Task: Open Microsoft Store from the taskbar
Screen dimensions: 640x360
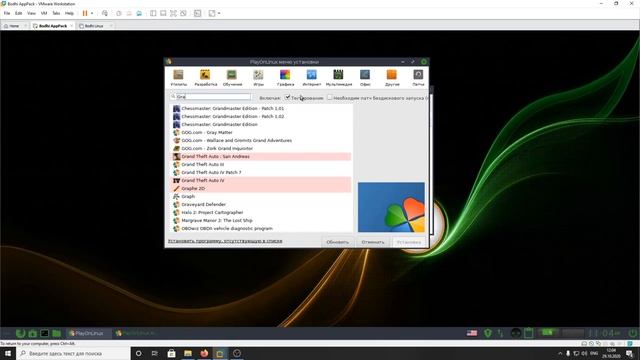Action: [171, 353]
